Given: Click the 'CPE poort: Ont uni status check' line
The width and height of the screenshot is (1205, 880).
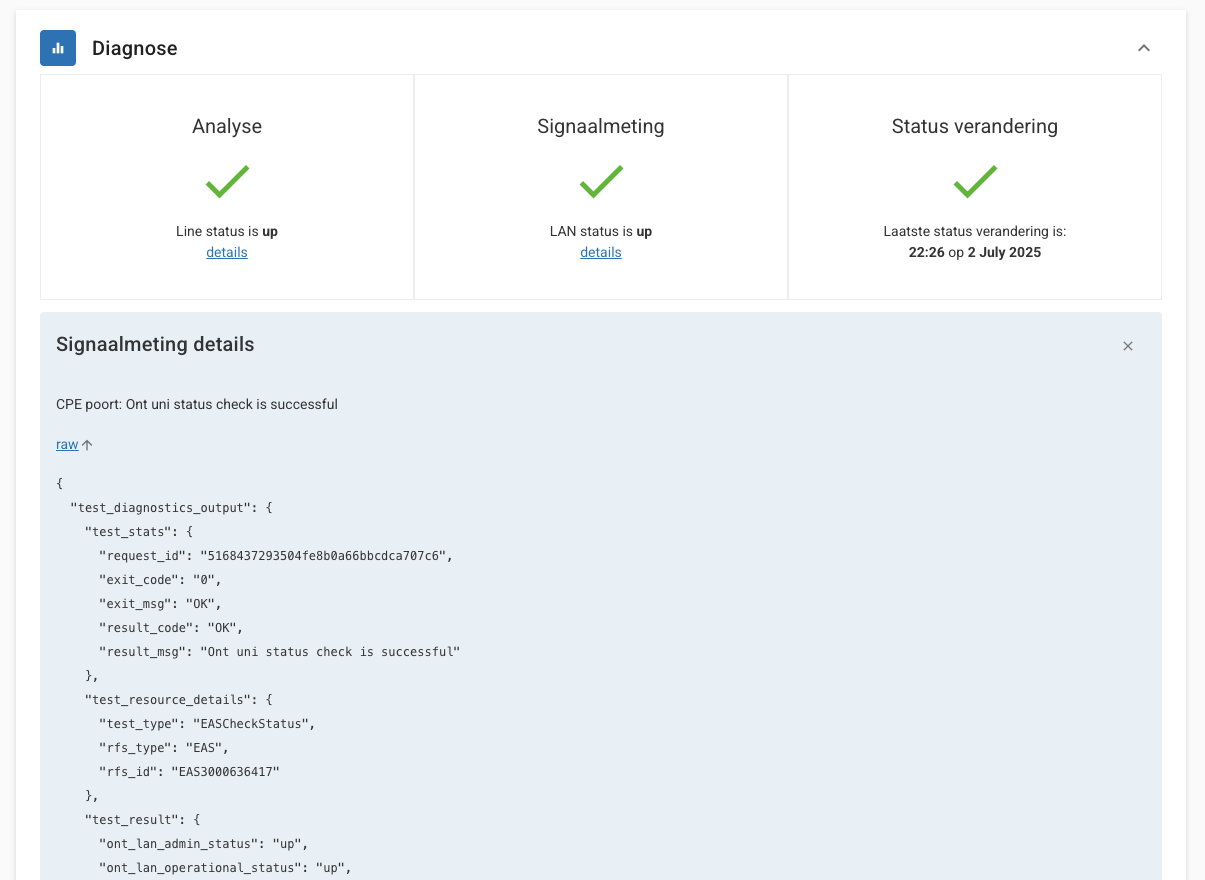Looking at the screenshot, I should 197,404.
